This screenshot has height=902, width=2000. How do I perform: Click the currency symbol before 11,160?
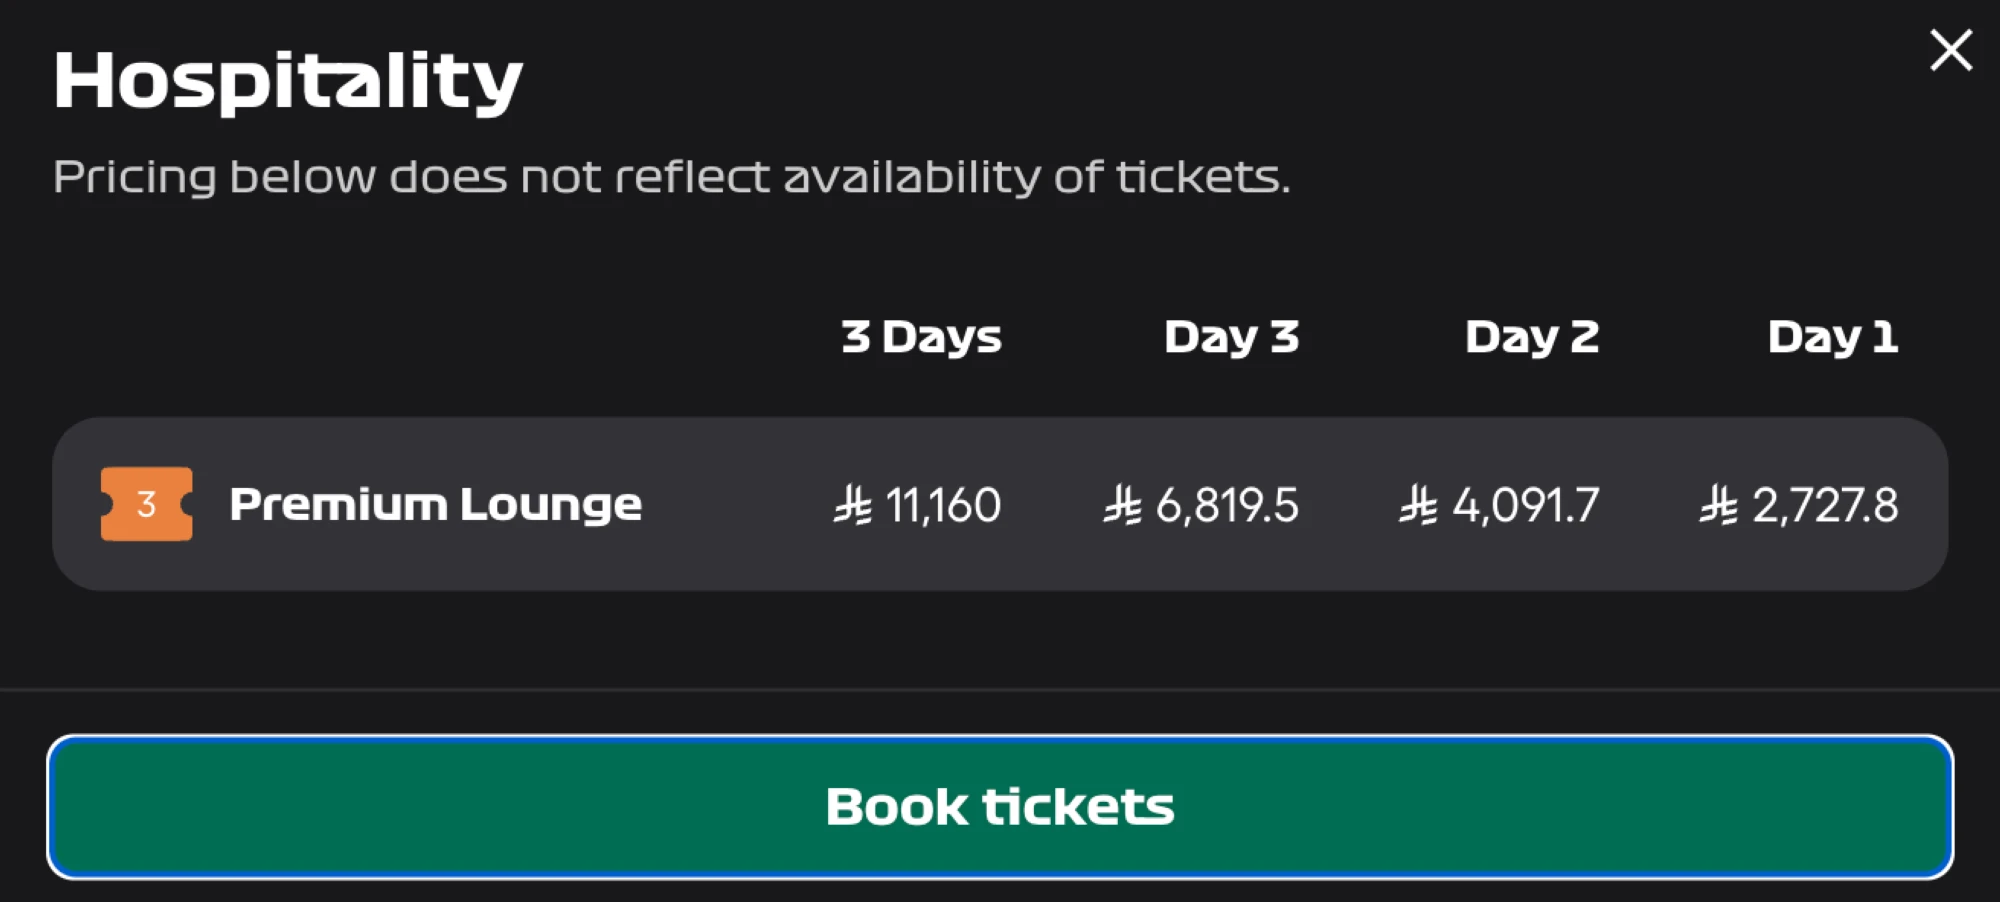pos(853,505)
